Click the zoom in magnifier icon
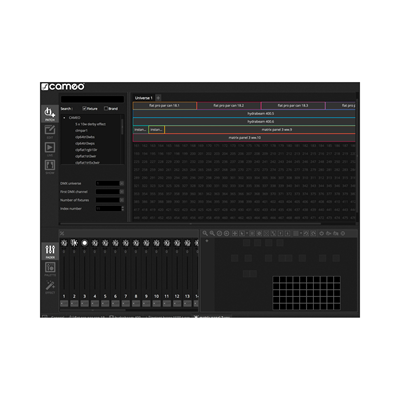 tap(205, 233)
